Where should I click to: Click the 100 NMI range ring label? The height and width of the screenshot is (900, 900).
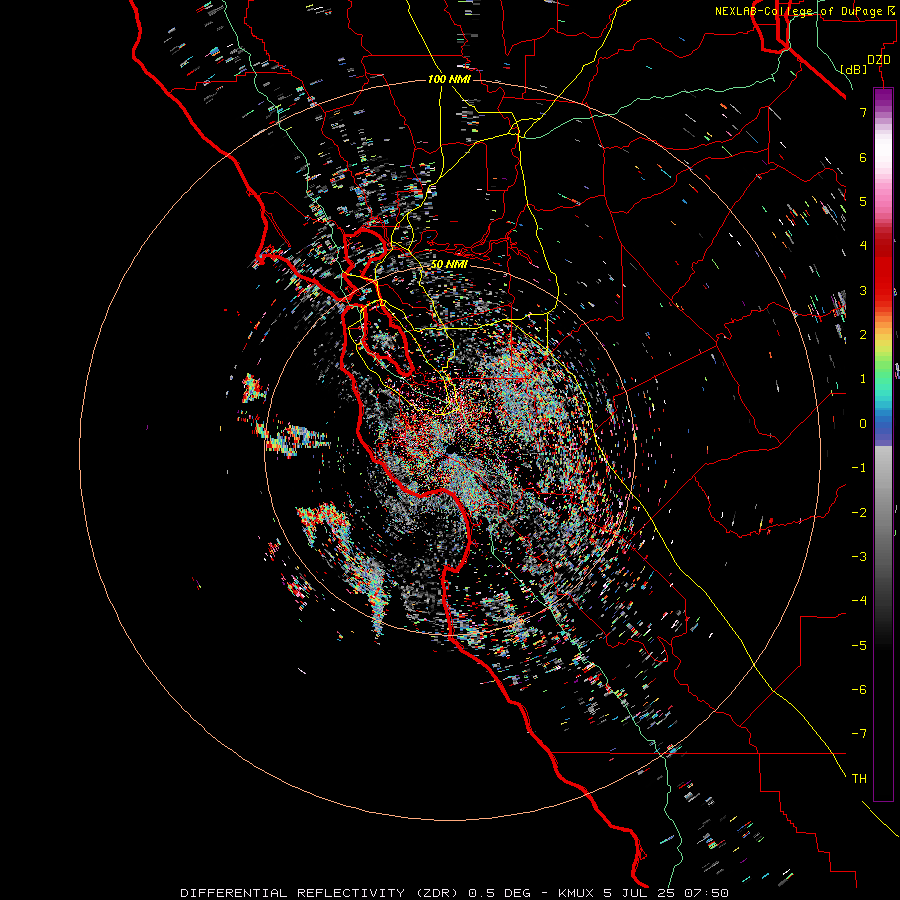coord(449,79)
